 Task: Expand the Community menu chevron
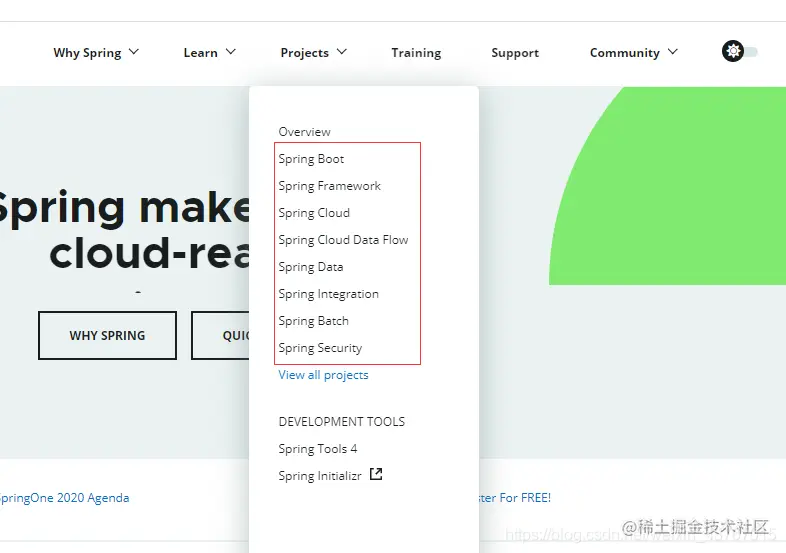click(x=673, y=52)
